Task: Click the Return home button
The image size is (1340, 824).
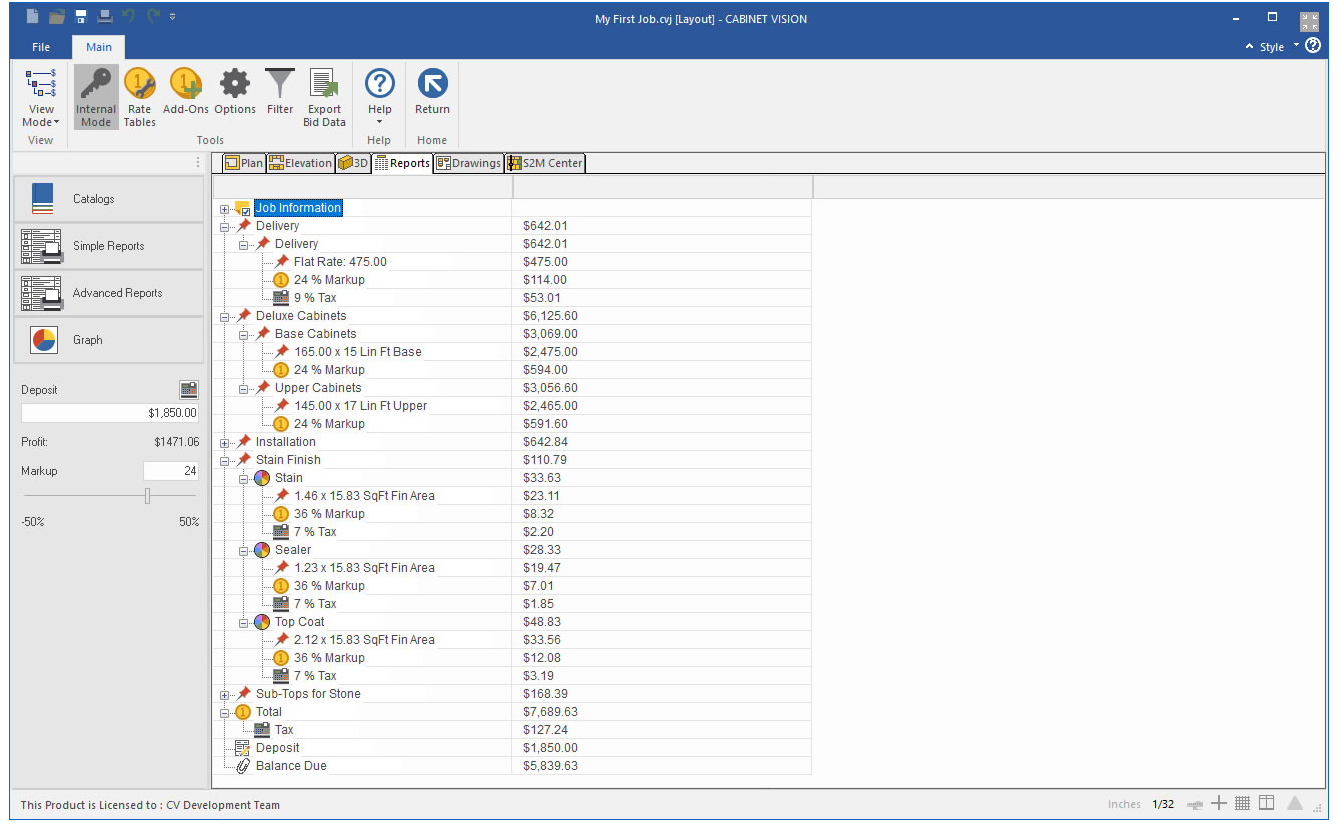Action: pos(432,92)
